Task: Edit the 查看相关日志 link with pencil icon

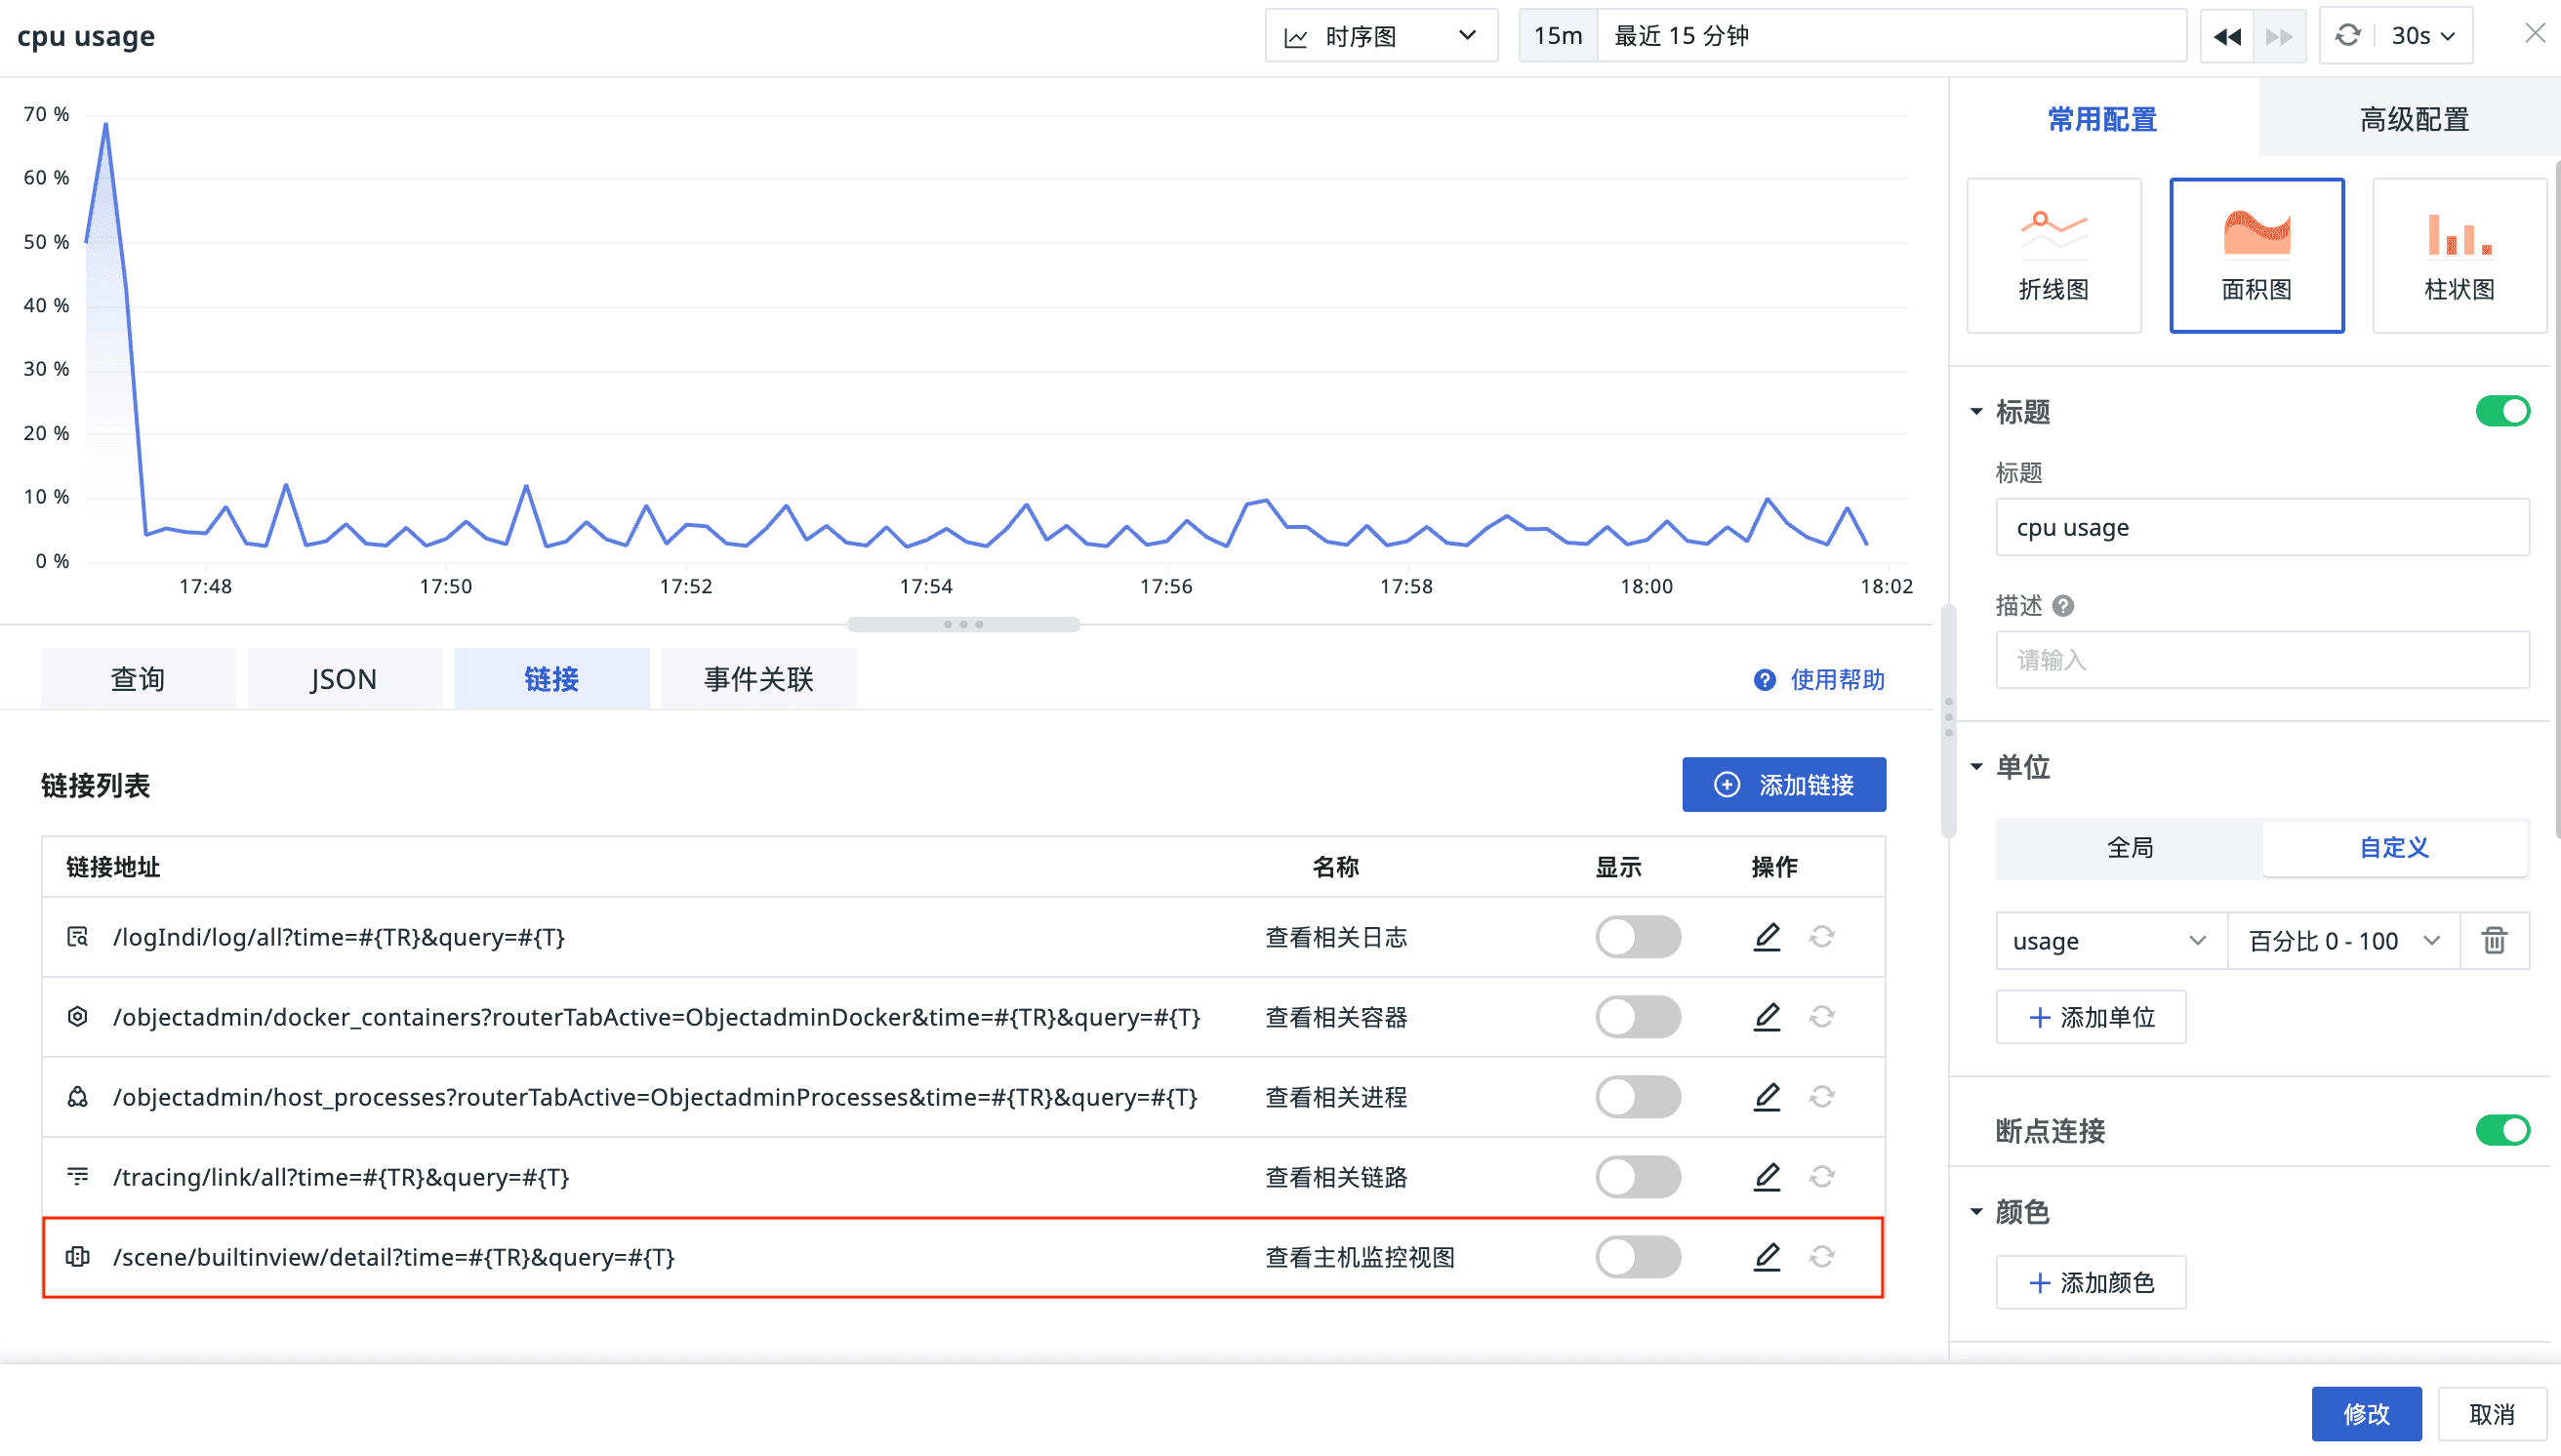Action: [1766, 937]
